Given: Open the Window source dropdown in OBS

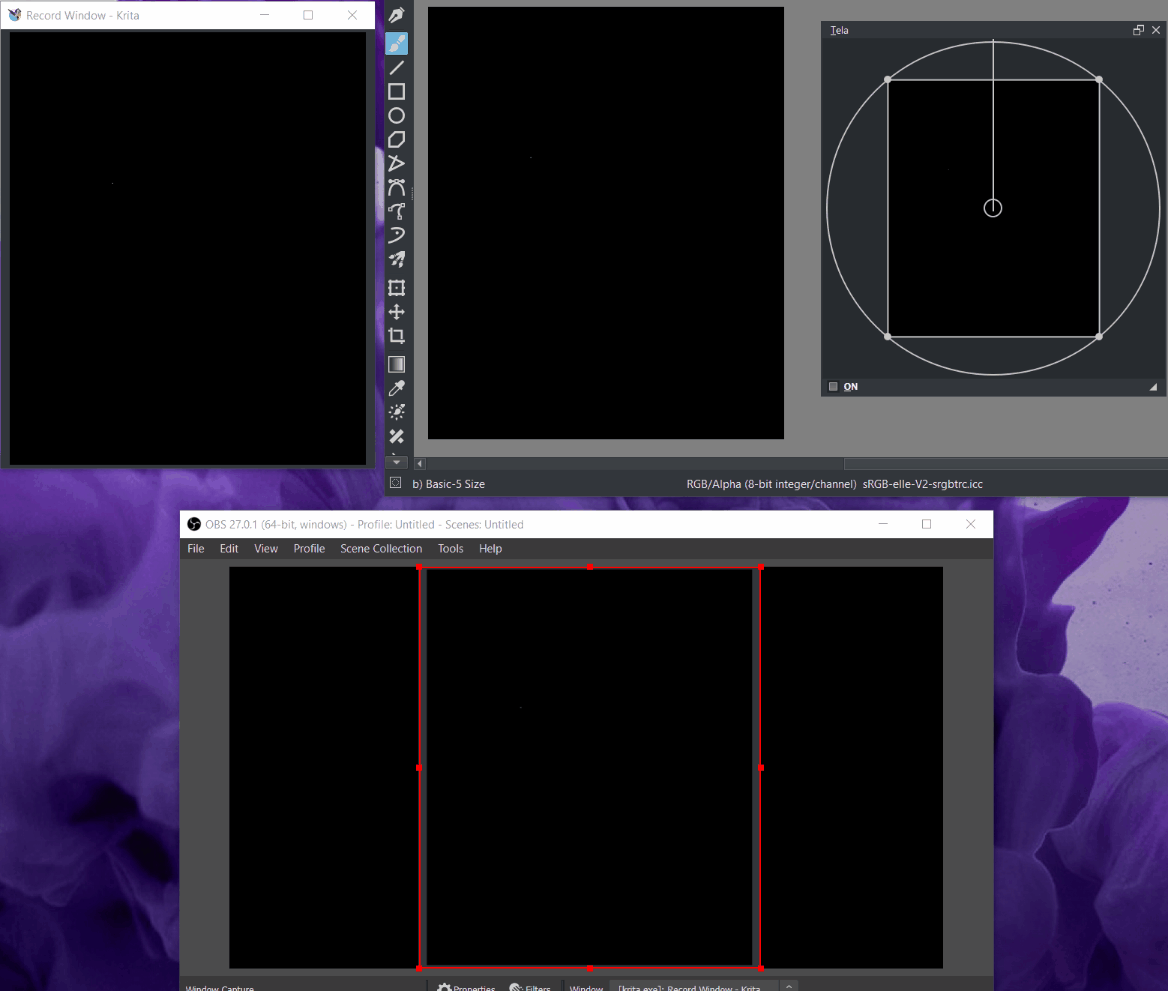Looking at the screenshot, I should coord(689,988).
